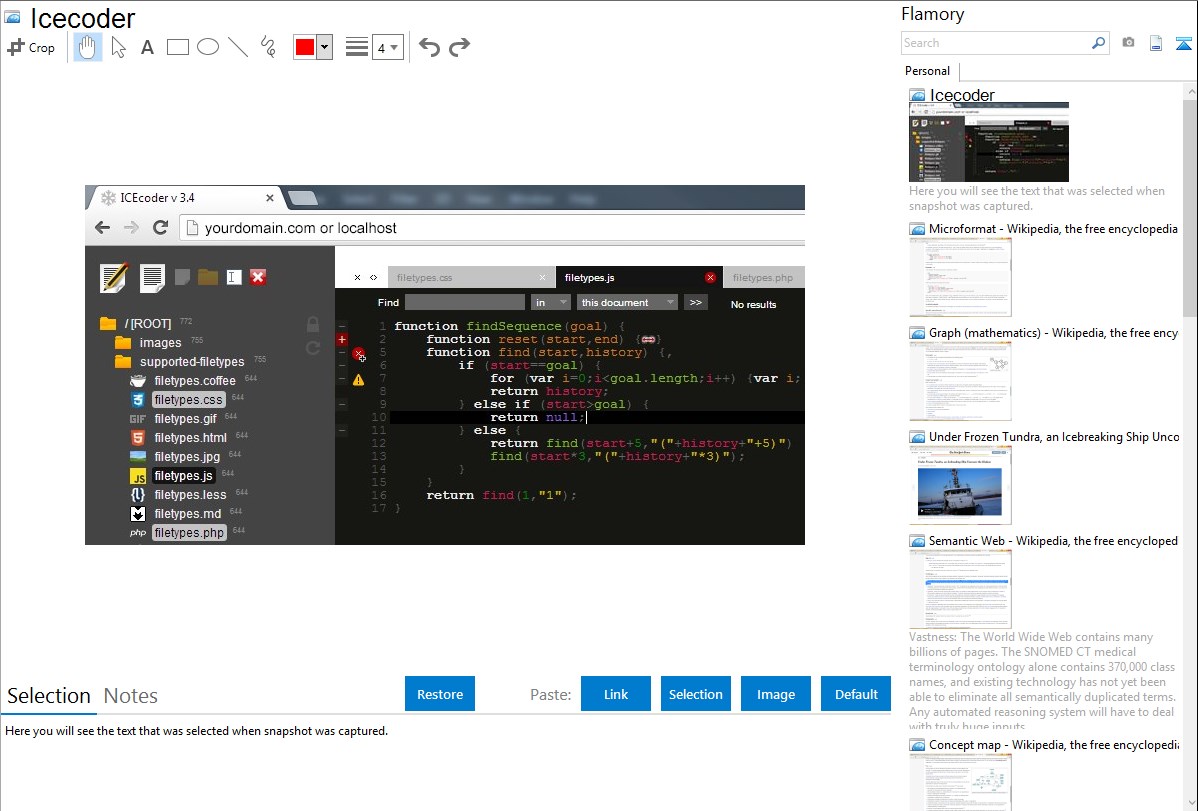
Task: Focus the Flamory Search field
Action: tap(996, 43)
